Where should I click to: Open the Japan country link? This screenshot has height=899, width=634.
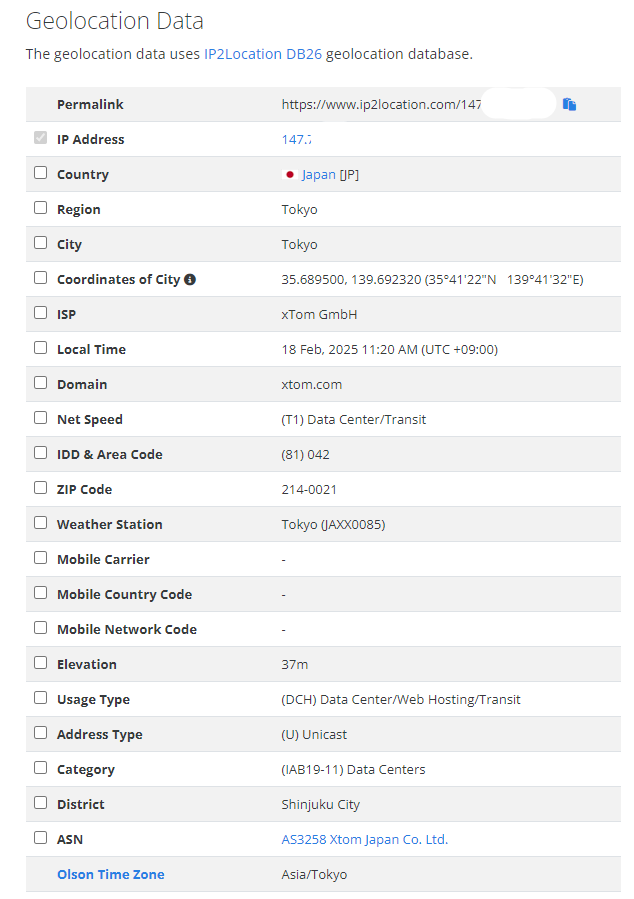pos(319,174)
